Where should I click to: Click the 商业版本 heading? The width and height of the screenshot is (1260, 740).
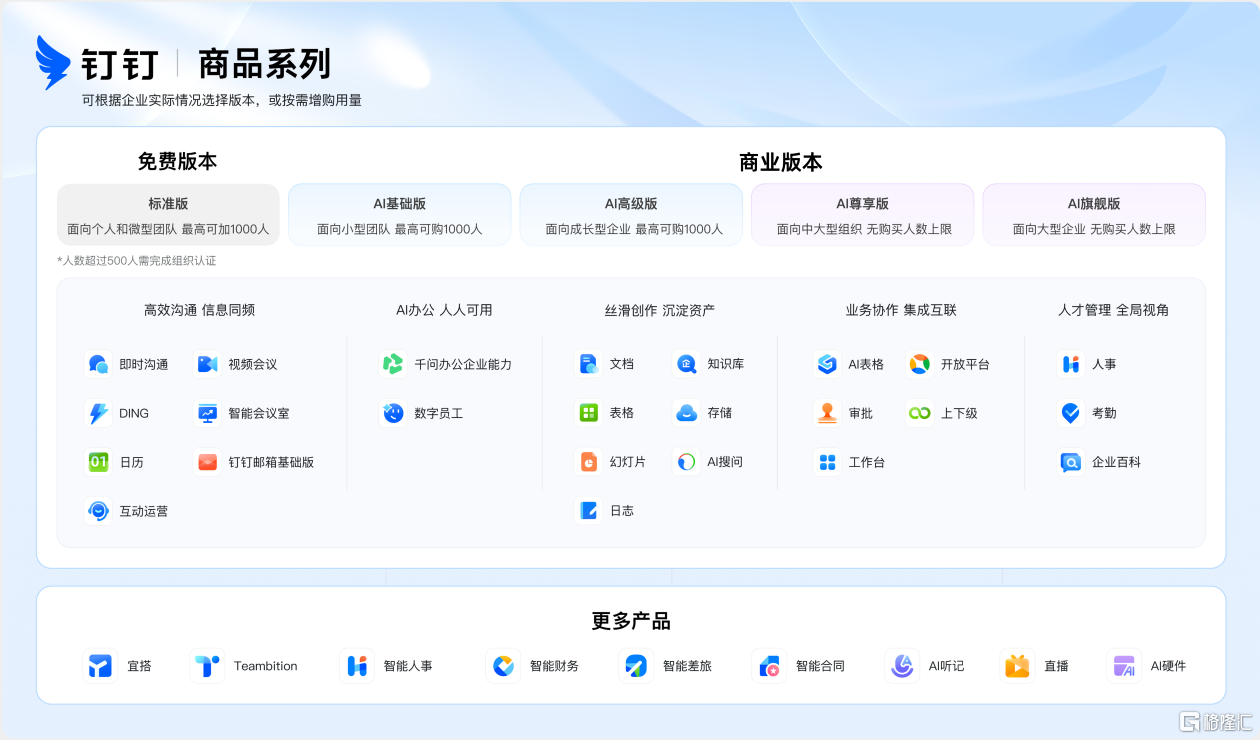(x=781, y=162)
